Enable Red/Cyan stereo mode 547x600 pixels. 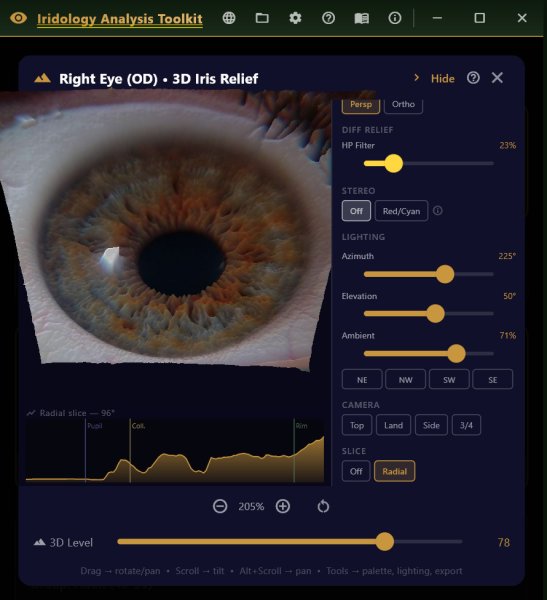tap(402, 211)
